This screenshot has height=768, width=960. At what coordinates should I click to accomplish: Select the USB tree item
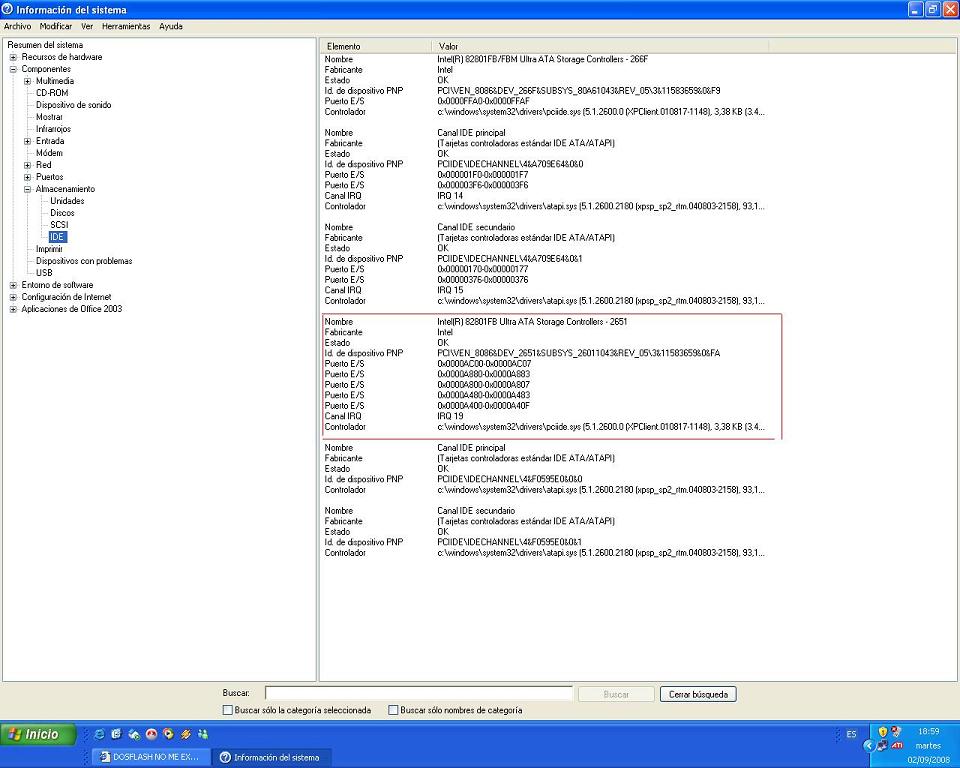44,273
